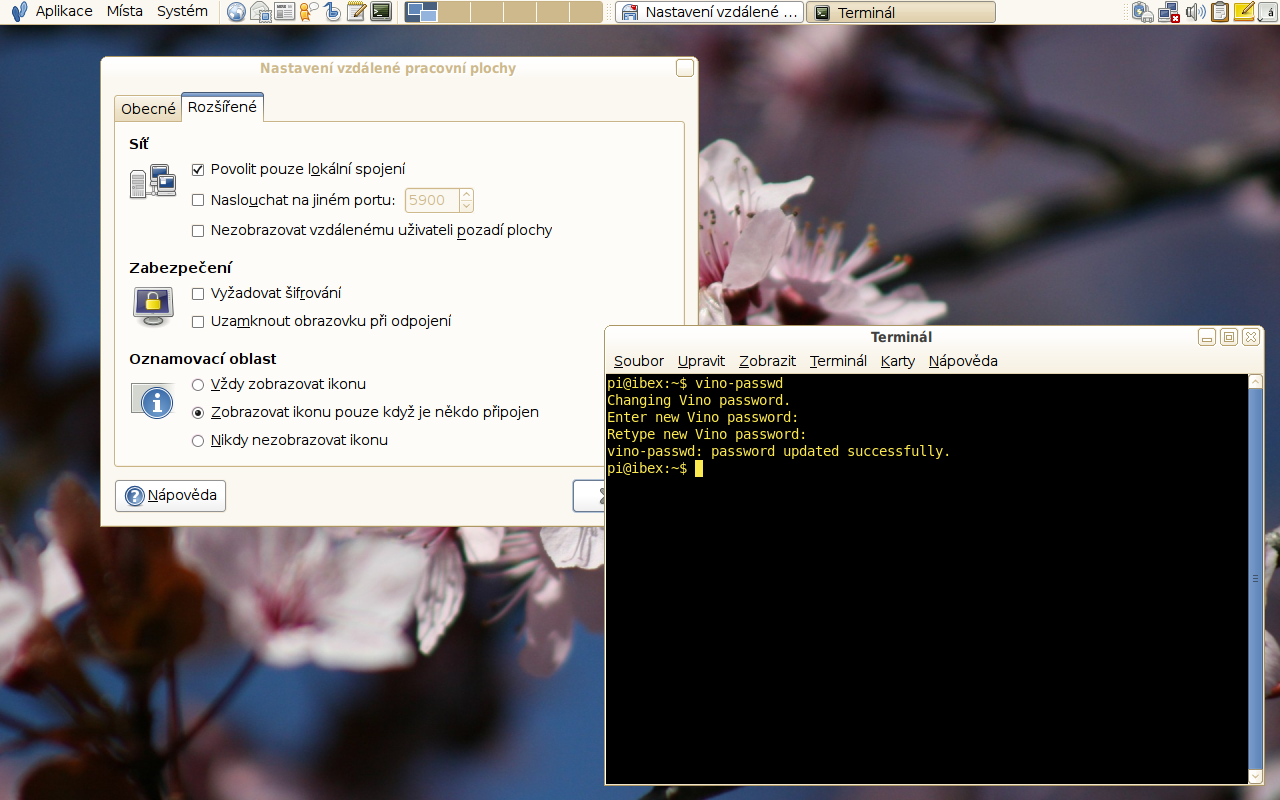The height and width of the screenshot is (800, 1280).
Task: Increase the port number with the up arrow
Action: pos(466,194)
